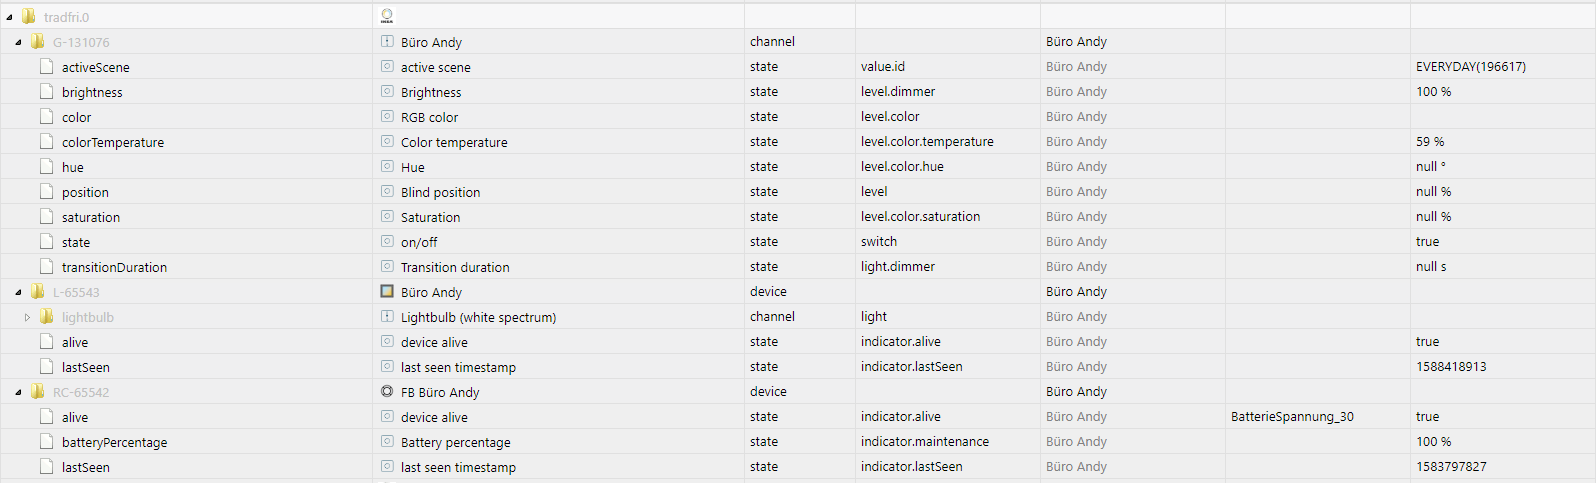Select the lastSeen object under RC-65542
The width and height of the screenshot is (1596, 483).
coord(86,467)
